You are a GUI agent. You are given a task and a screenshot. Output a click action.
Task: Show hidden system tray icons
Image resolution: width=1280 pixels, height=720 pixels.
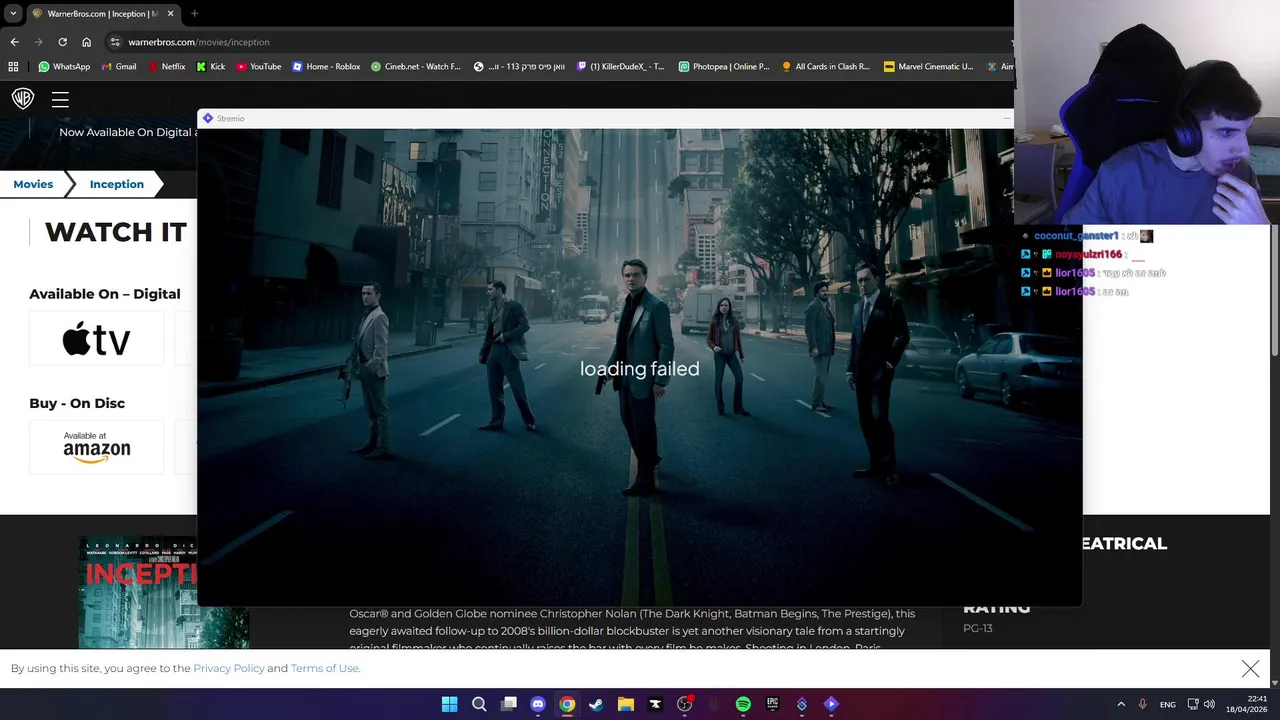click(x=1121, y=704)
